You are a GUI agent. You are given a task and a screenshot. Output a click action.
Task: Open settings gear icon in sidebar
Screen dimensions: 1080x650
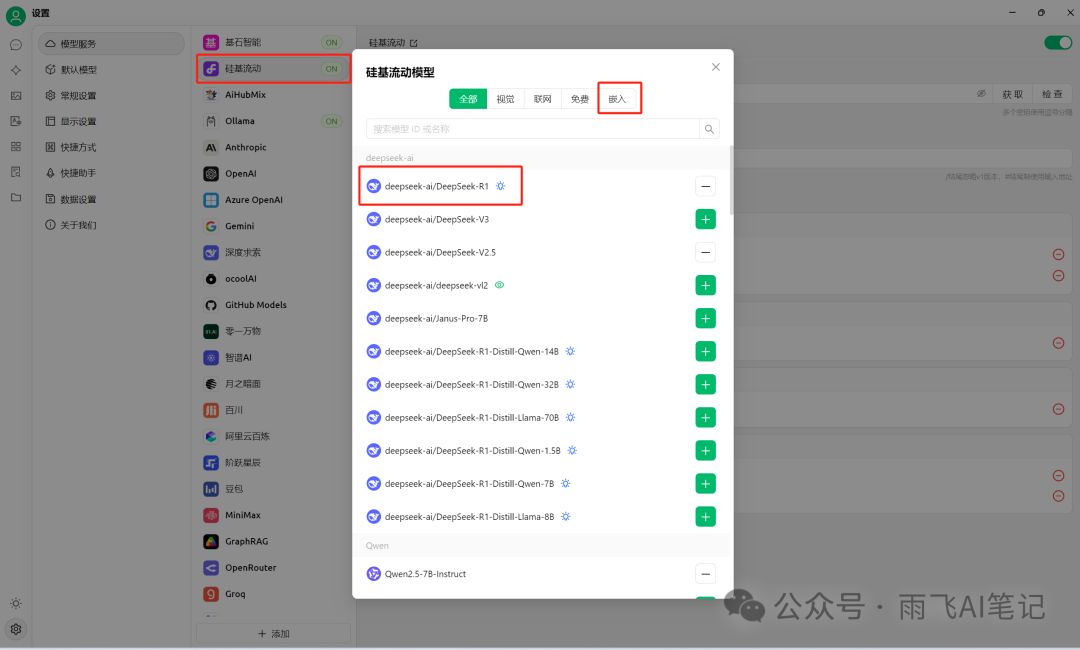click(16, 629)
